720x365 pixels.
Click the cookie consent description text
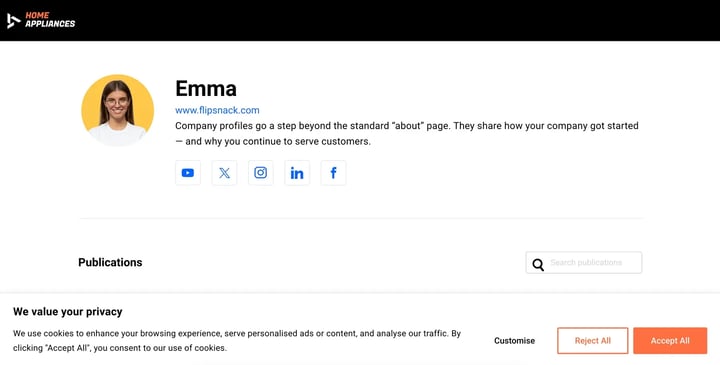point(237,341)
